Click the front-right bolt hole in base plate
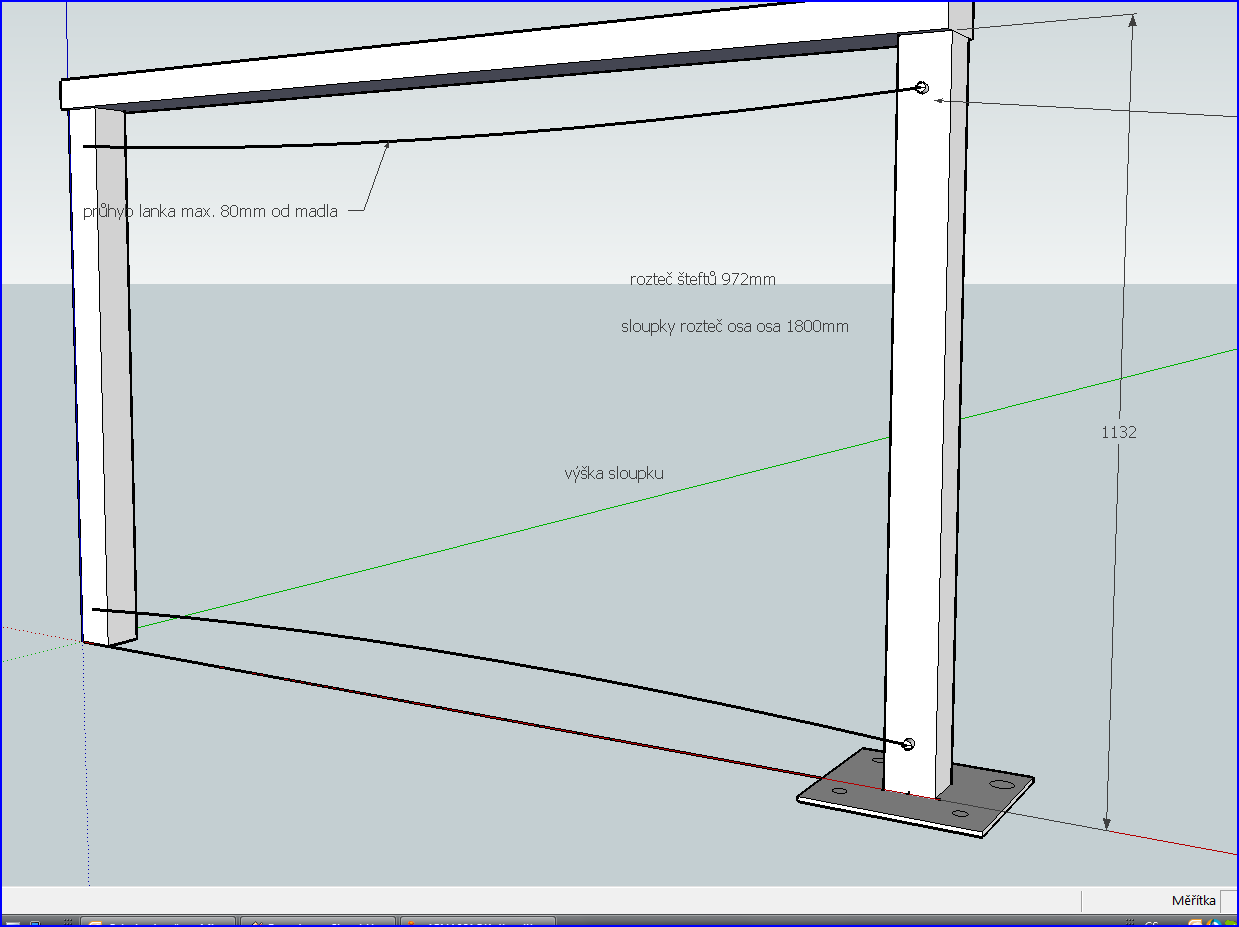 point(960,814)
